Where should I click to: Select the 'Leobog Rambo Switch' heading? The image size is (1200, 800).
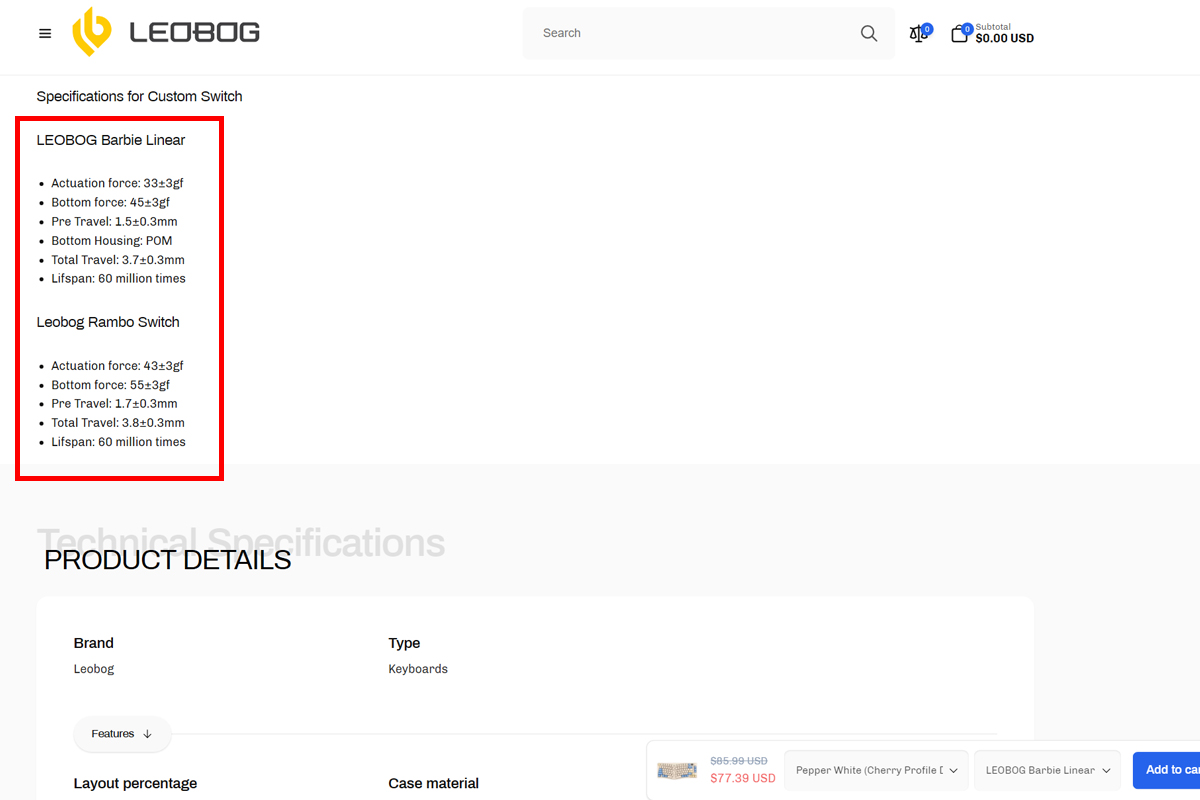click(x=108, y=322)
